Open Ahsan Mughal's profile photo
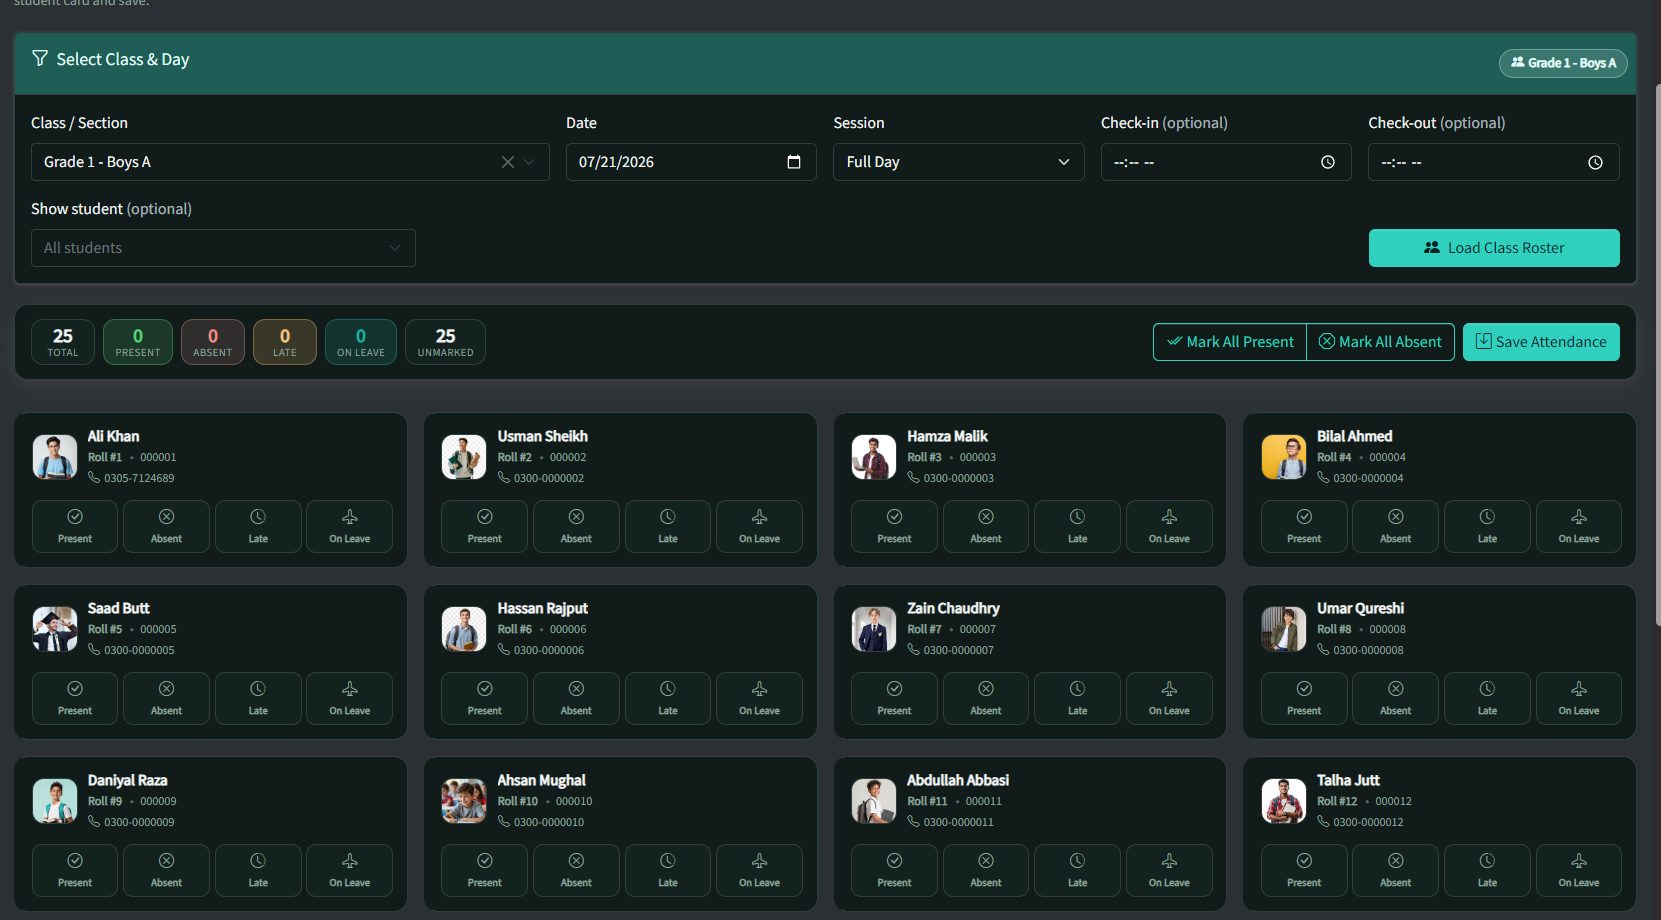Image resolution: width=1661 pixels, height=920 pixels. (464, 801)
